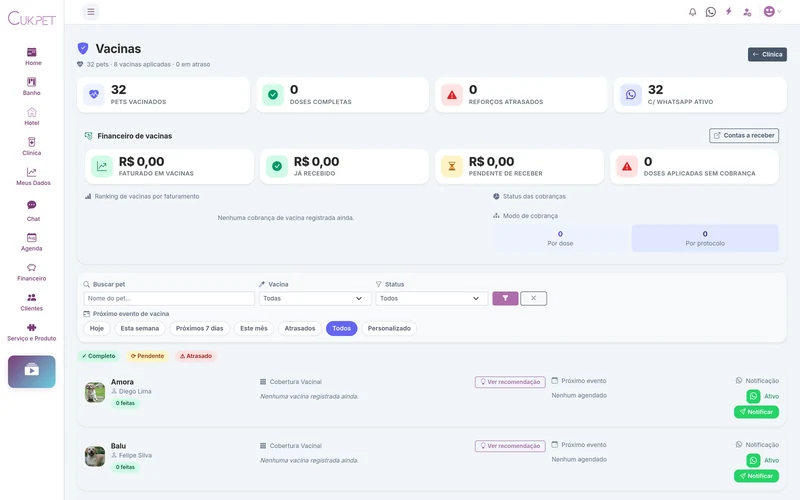
Task: Click the Doses Completas check icon
Action: click(x=273, y=94)
